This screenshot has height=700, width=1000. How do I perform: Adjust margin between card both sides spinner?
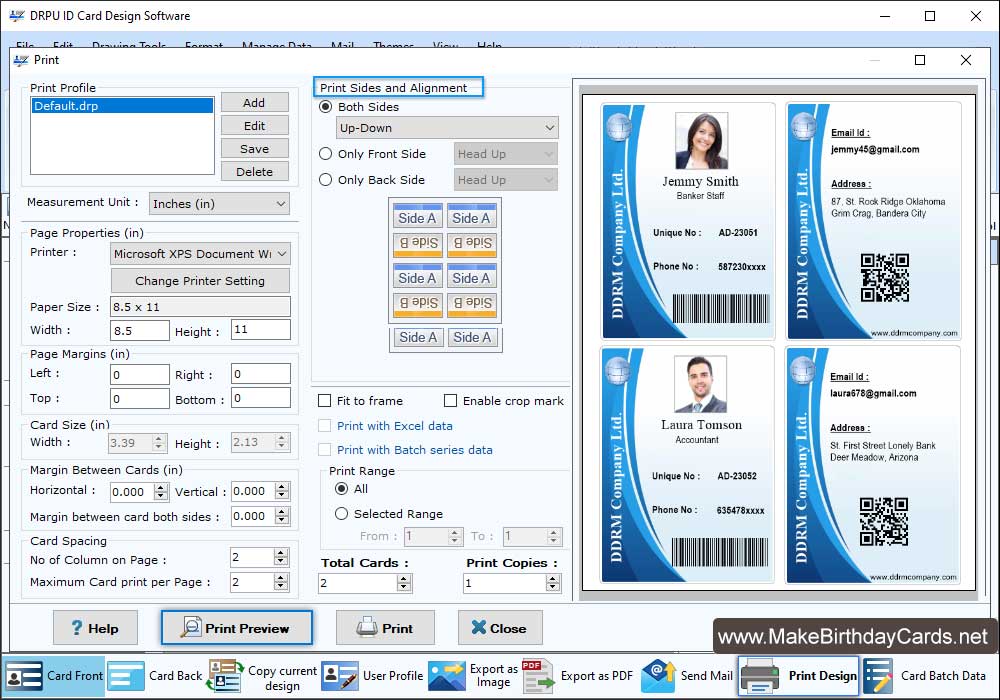pos(282,516)
